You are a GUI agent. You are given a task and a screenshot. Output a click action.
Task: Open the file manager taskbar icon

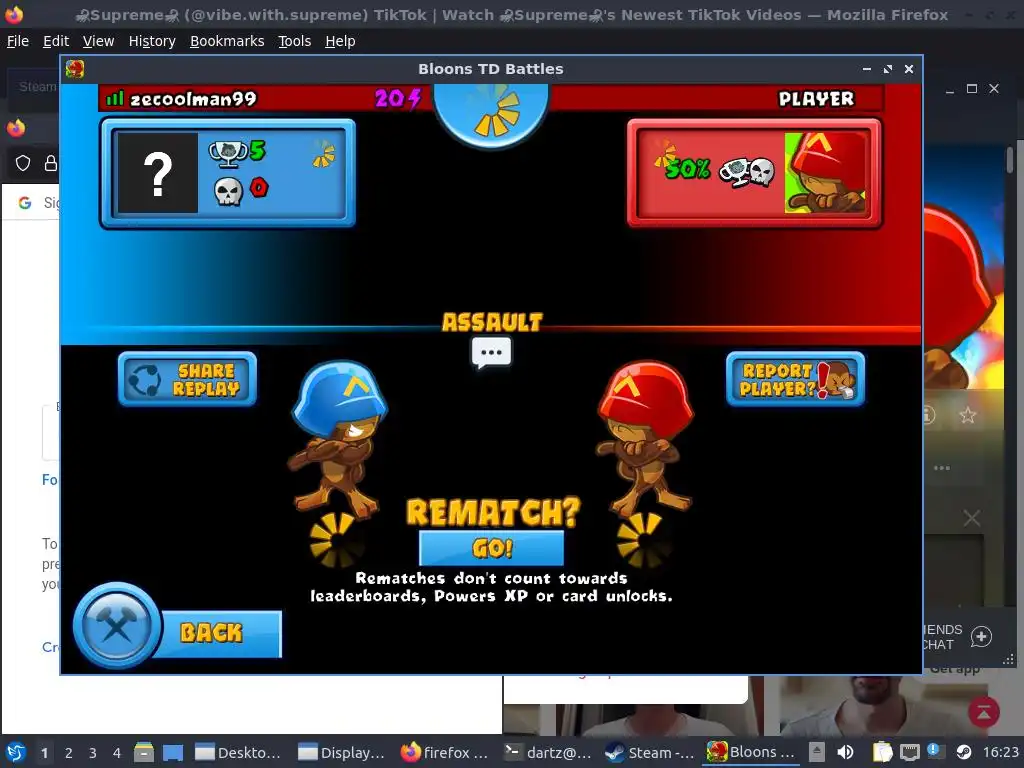click(x=144, y=752)
